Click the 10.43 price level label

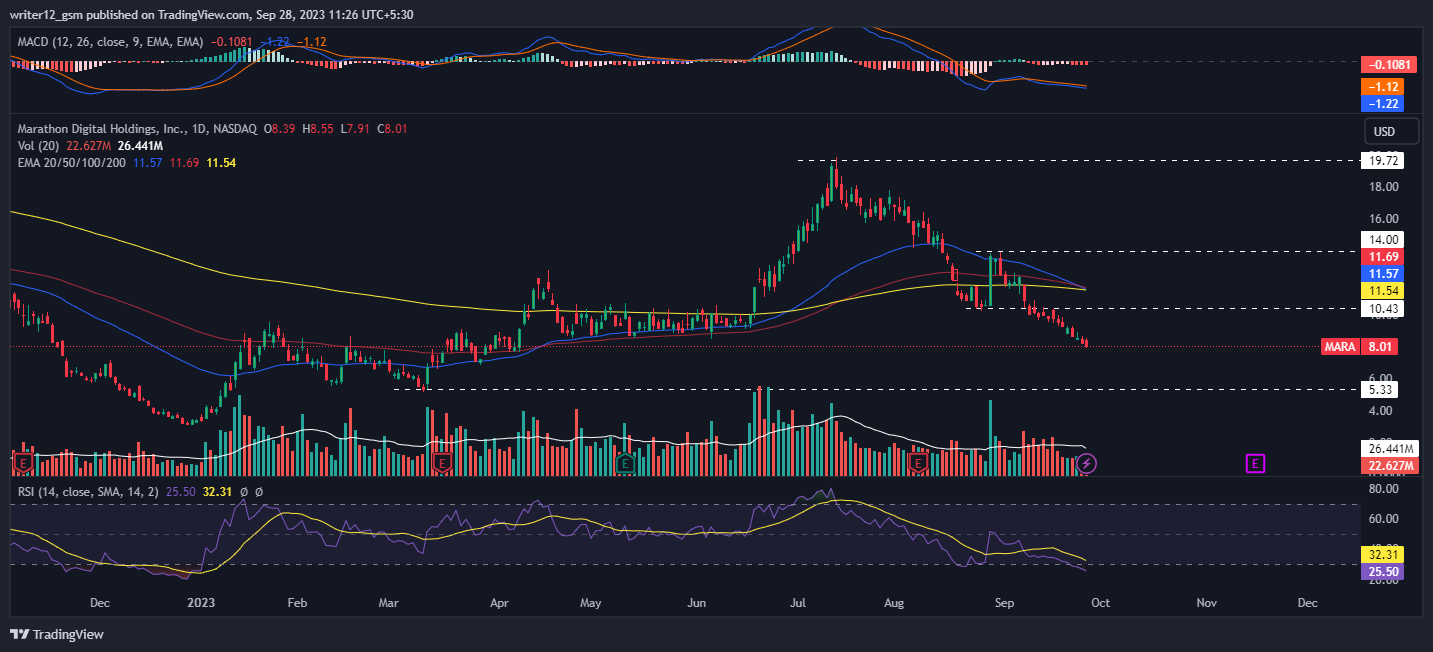click(1384, 309)
